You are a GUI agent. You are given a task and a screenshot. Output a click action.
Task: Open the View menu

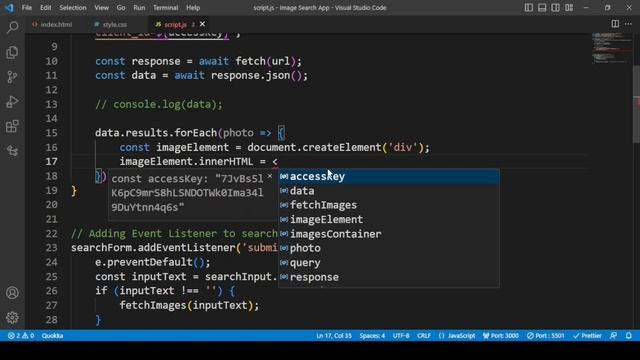(101, 7)
